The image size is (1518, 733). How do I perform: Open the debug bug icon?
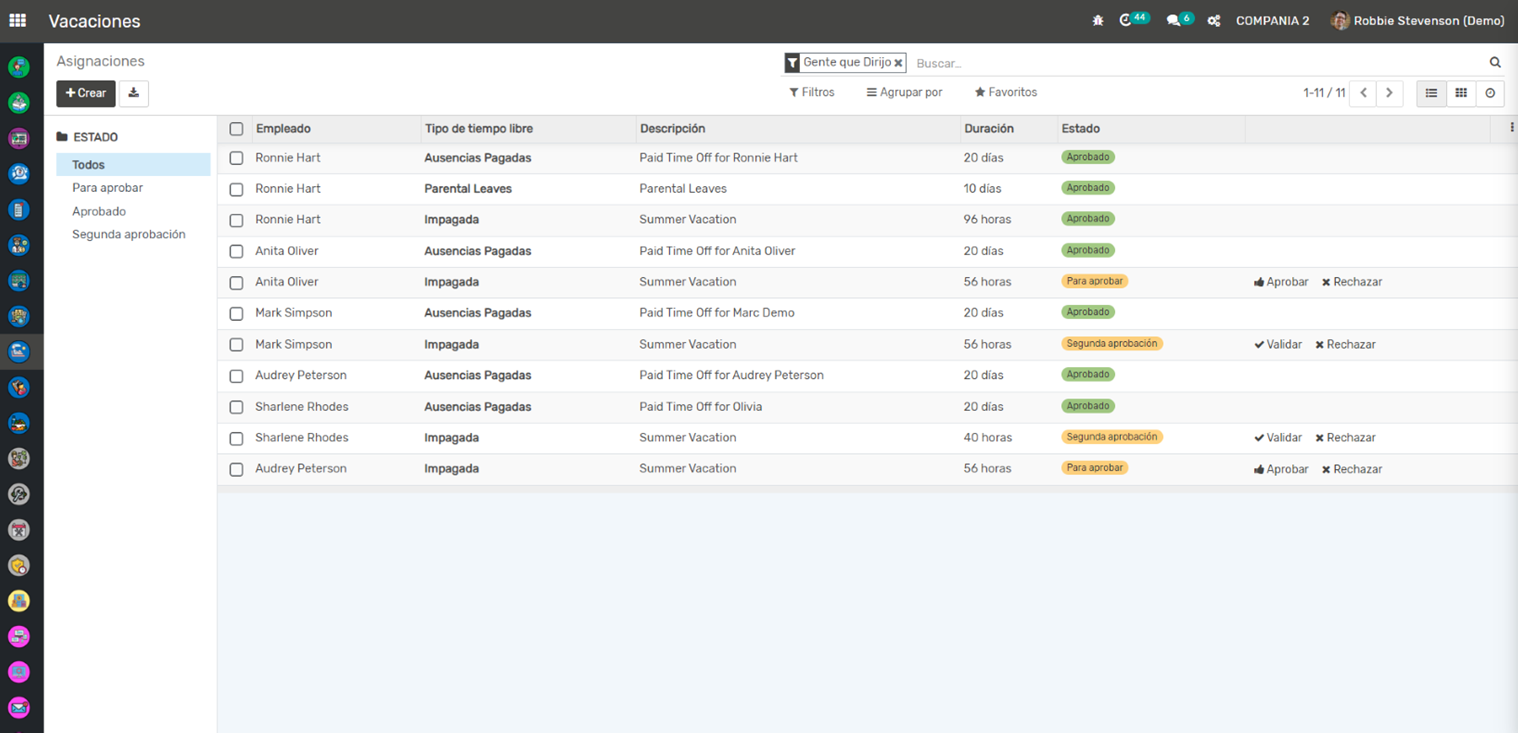[x=1097, y=21]
